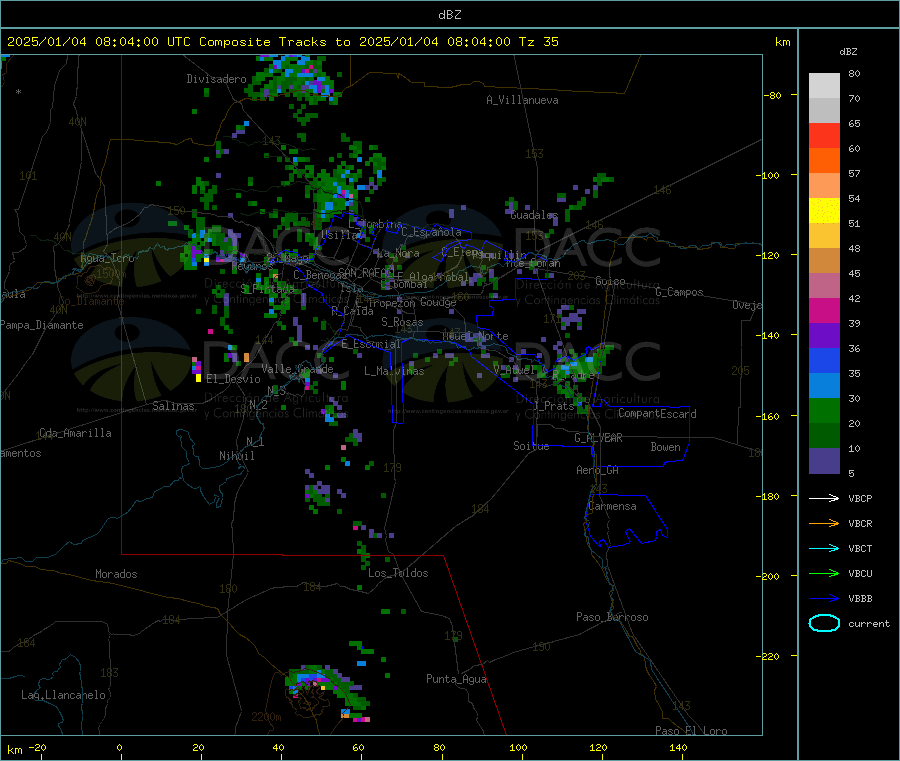
Task: Click the L_Malvinas map label
Action: 394,371
